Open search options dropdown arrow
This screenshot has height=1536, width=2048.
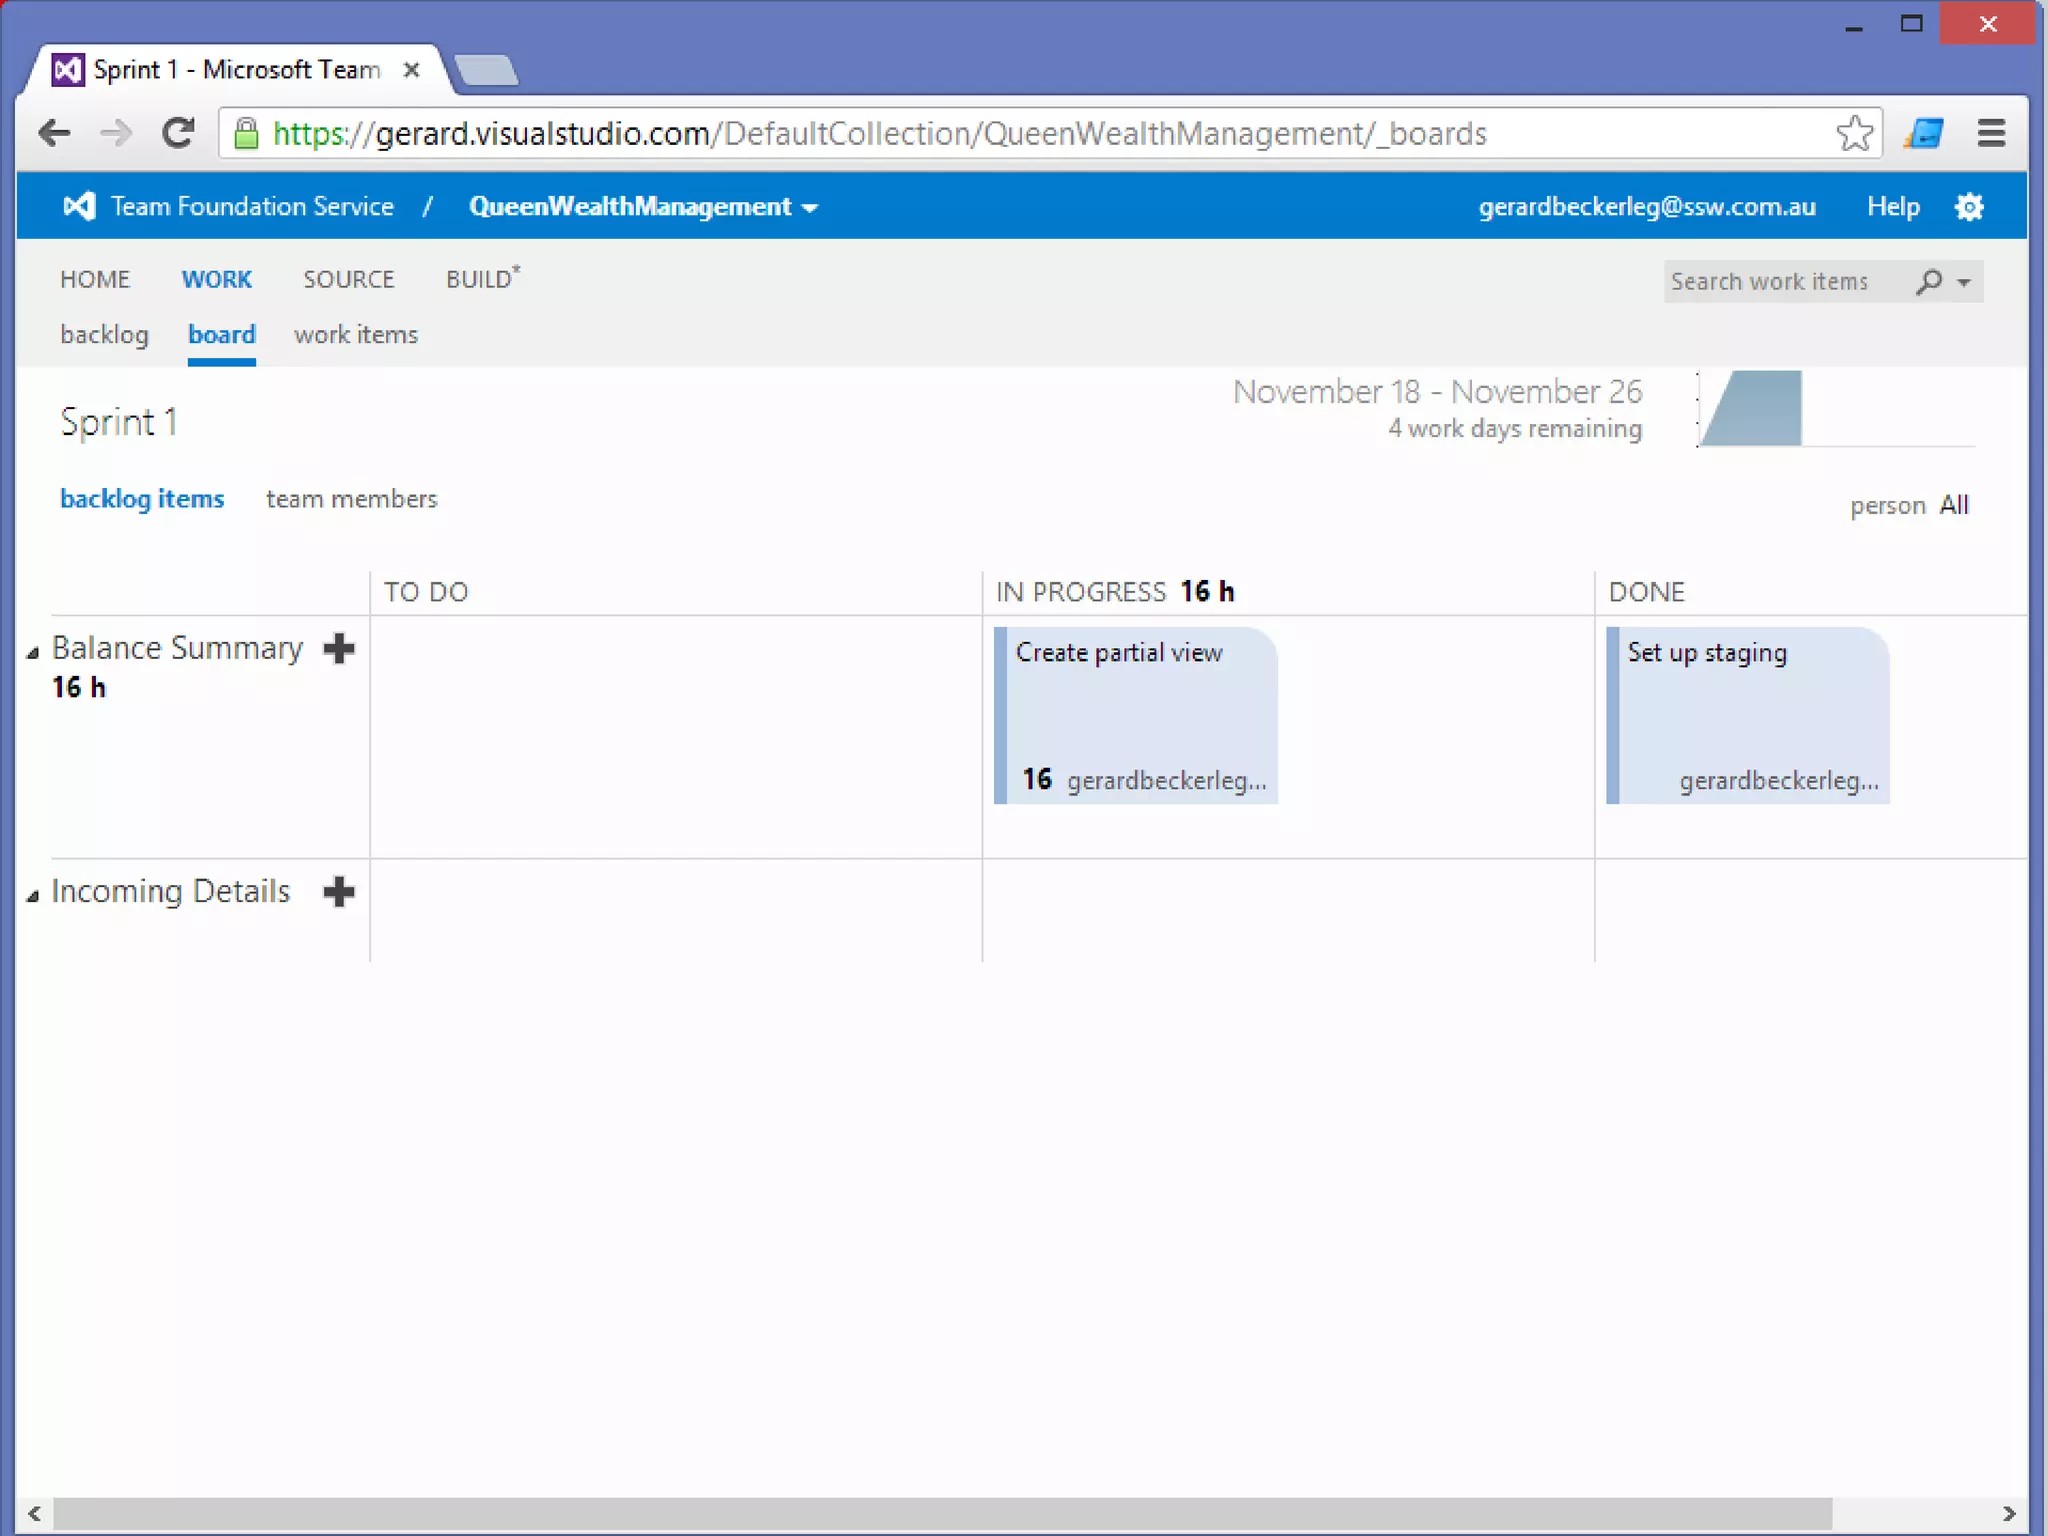pyautogui.click(x=1964, y=283)
